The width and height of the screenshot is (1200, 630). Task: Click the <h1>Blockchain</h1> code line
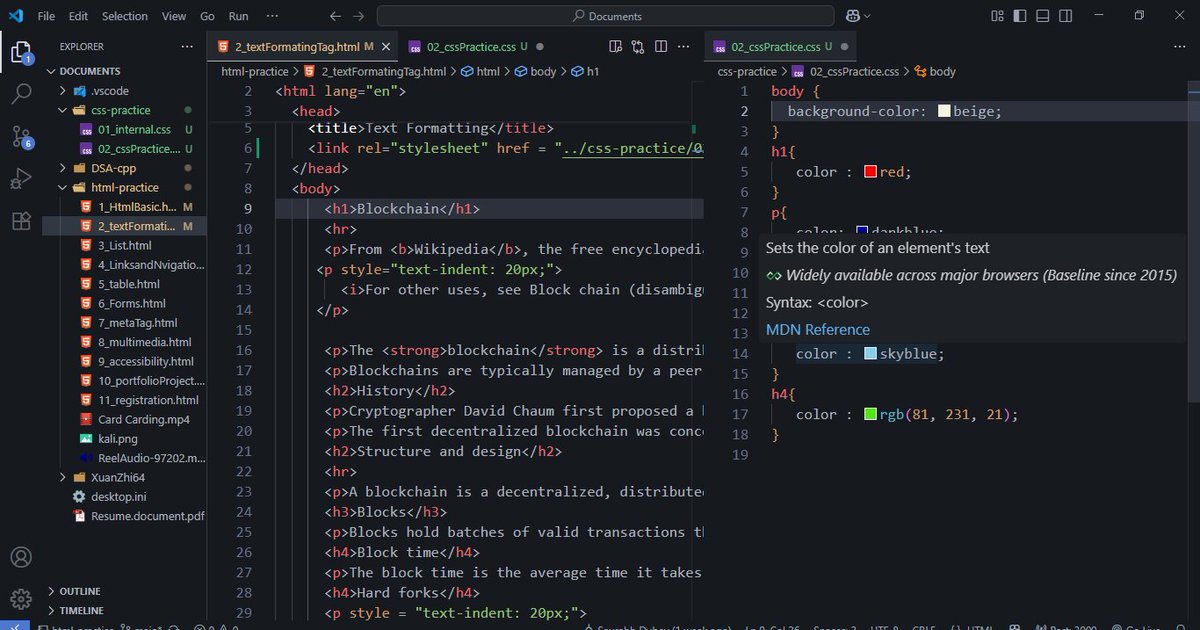pyautogui.click(x=403, y=209)
